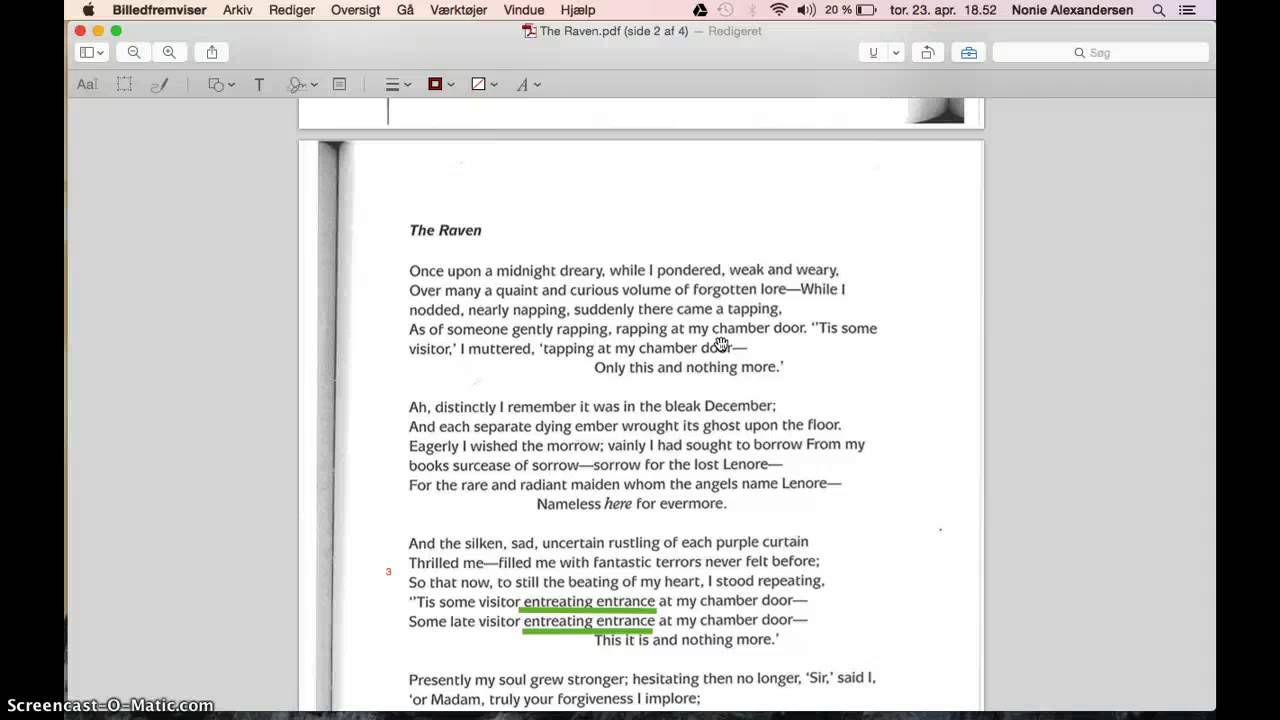Open Time Machine menu bar icon
The image size is (1280, 720).
click(x=726, y=10)
